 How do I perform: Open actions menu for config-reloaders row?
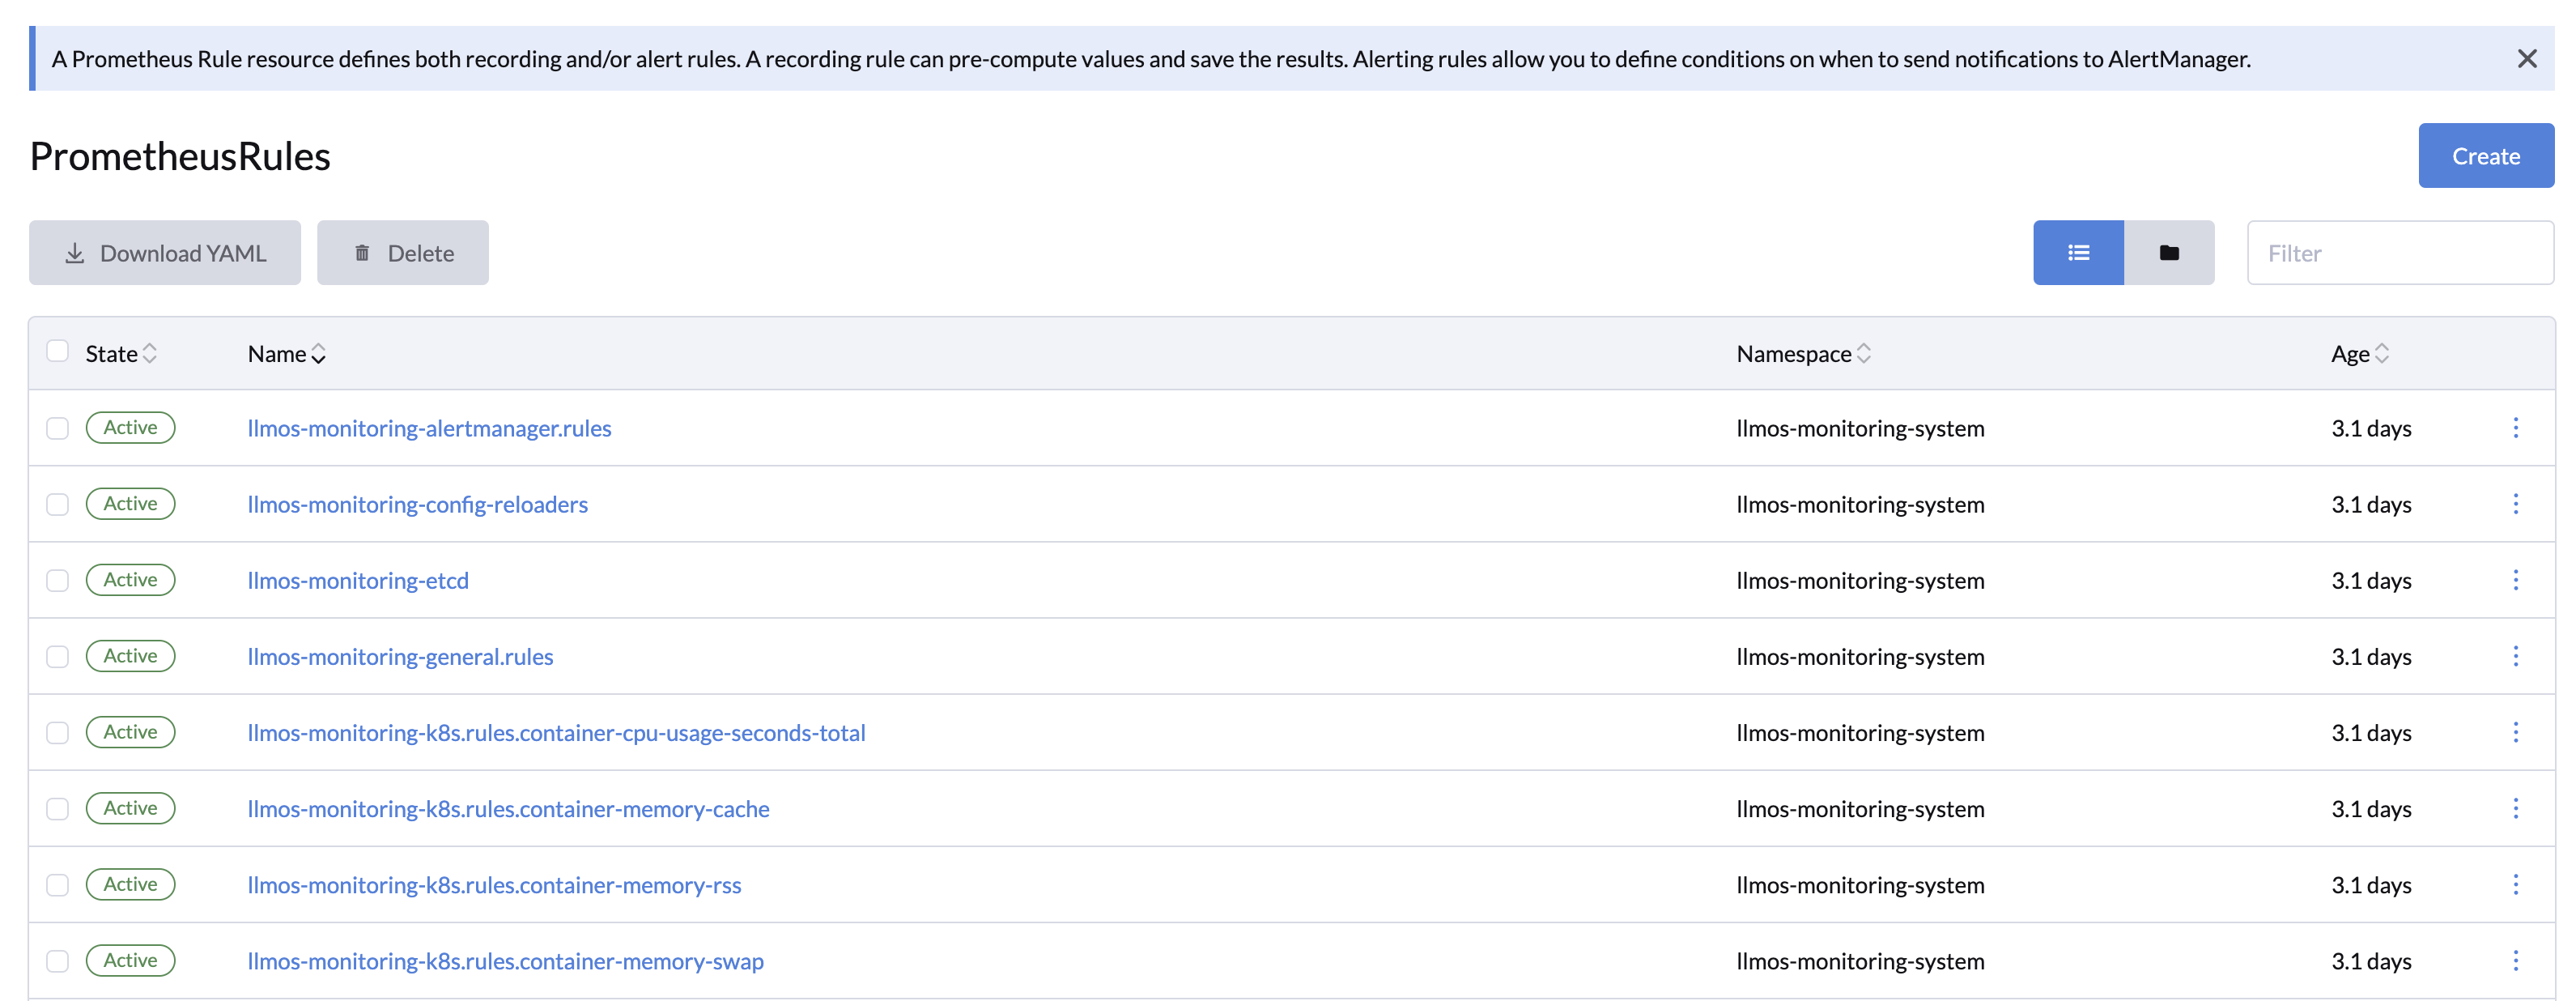[x=2515, y=504]
